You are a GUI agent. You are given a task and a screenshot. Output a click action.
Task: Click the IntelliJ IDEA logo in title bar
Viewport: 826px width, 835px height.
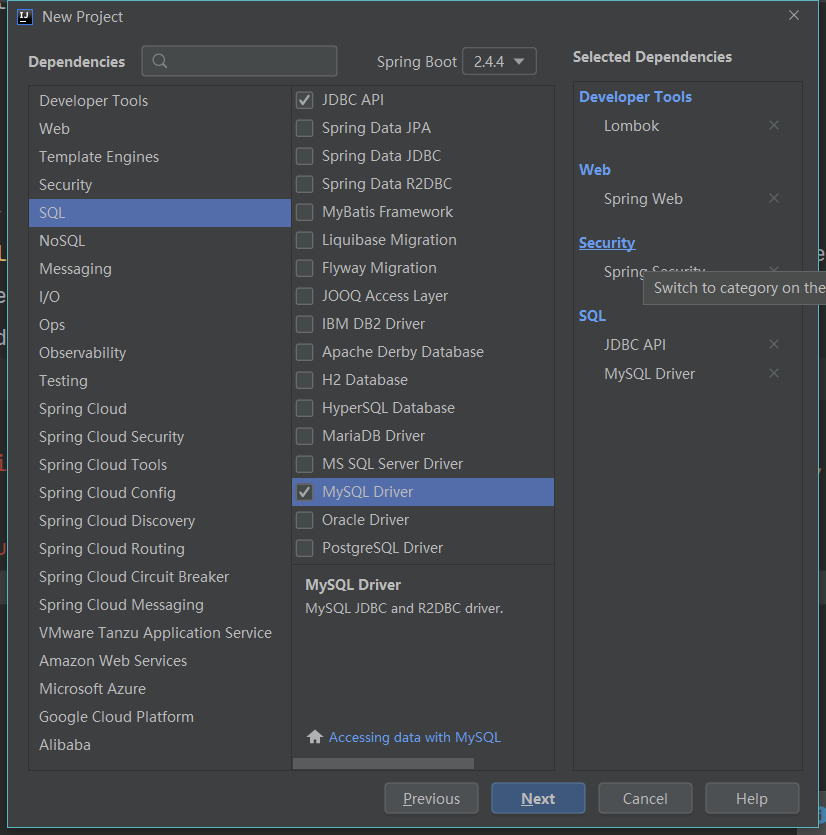pos(24,17)
